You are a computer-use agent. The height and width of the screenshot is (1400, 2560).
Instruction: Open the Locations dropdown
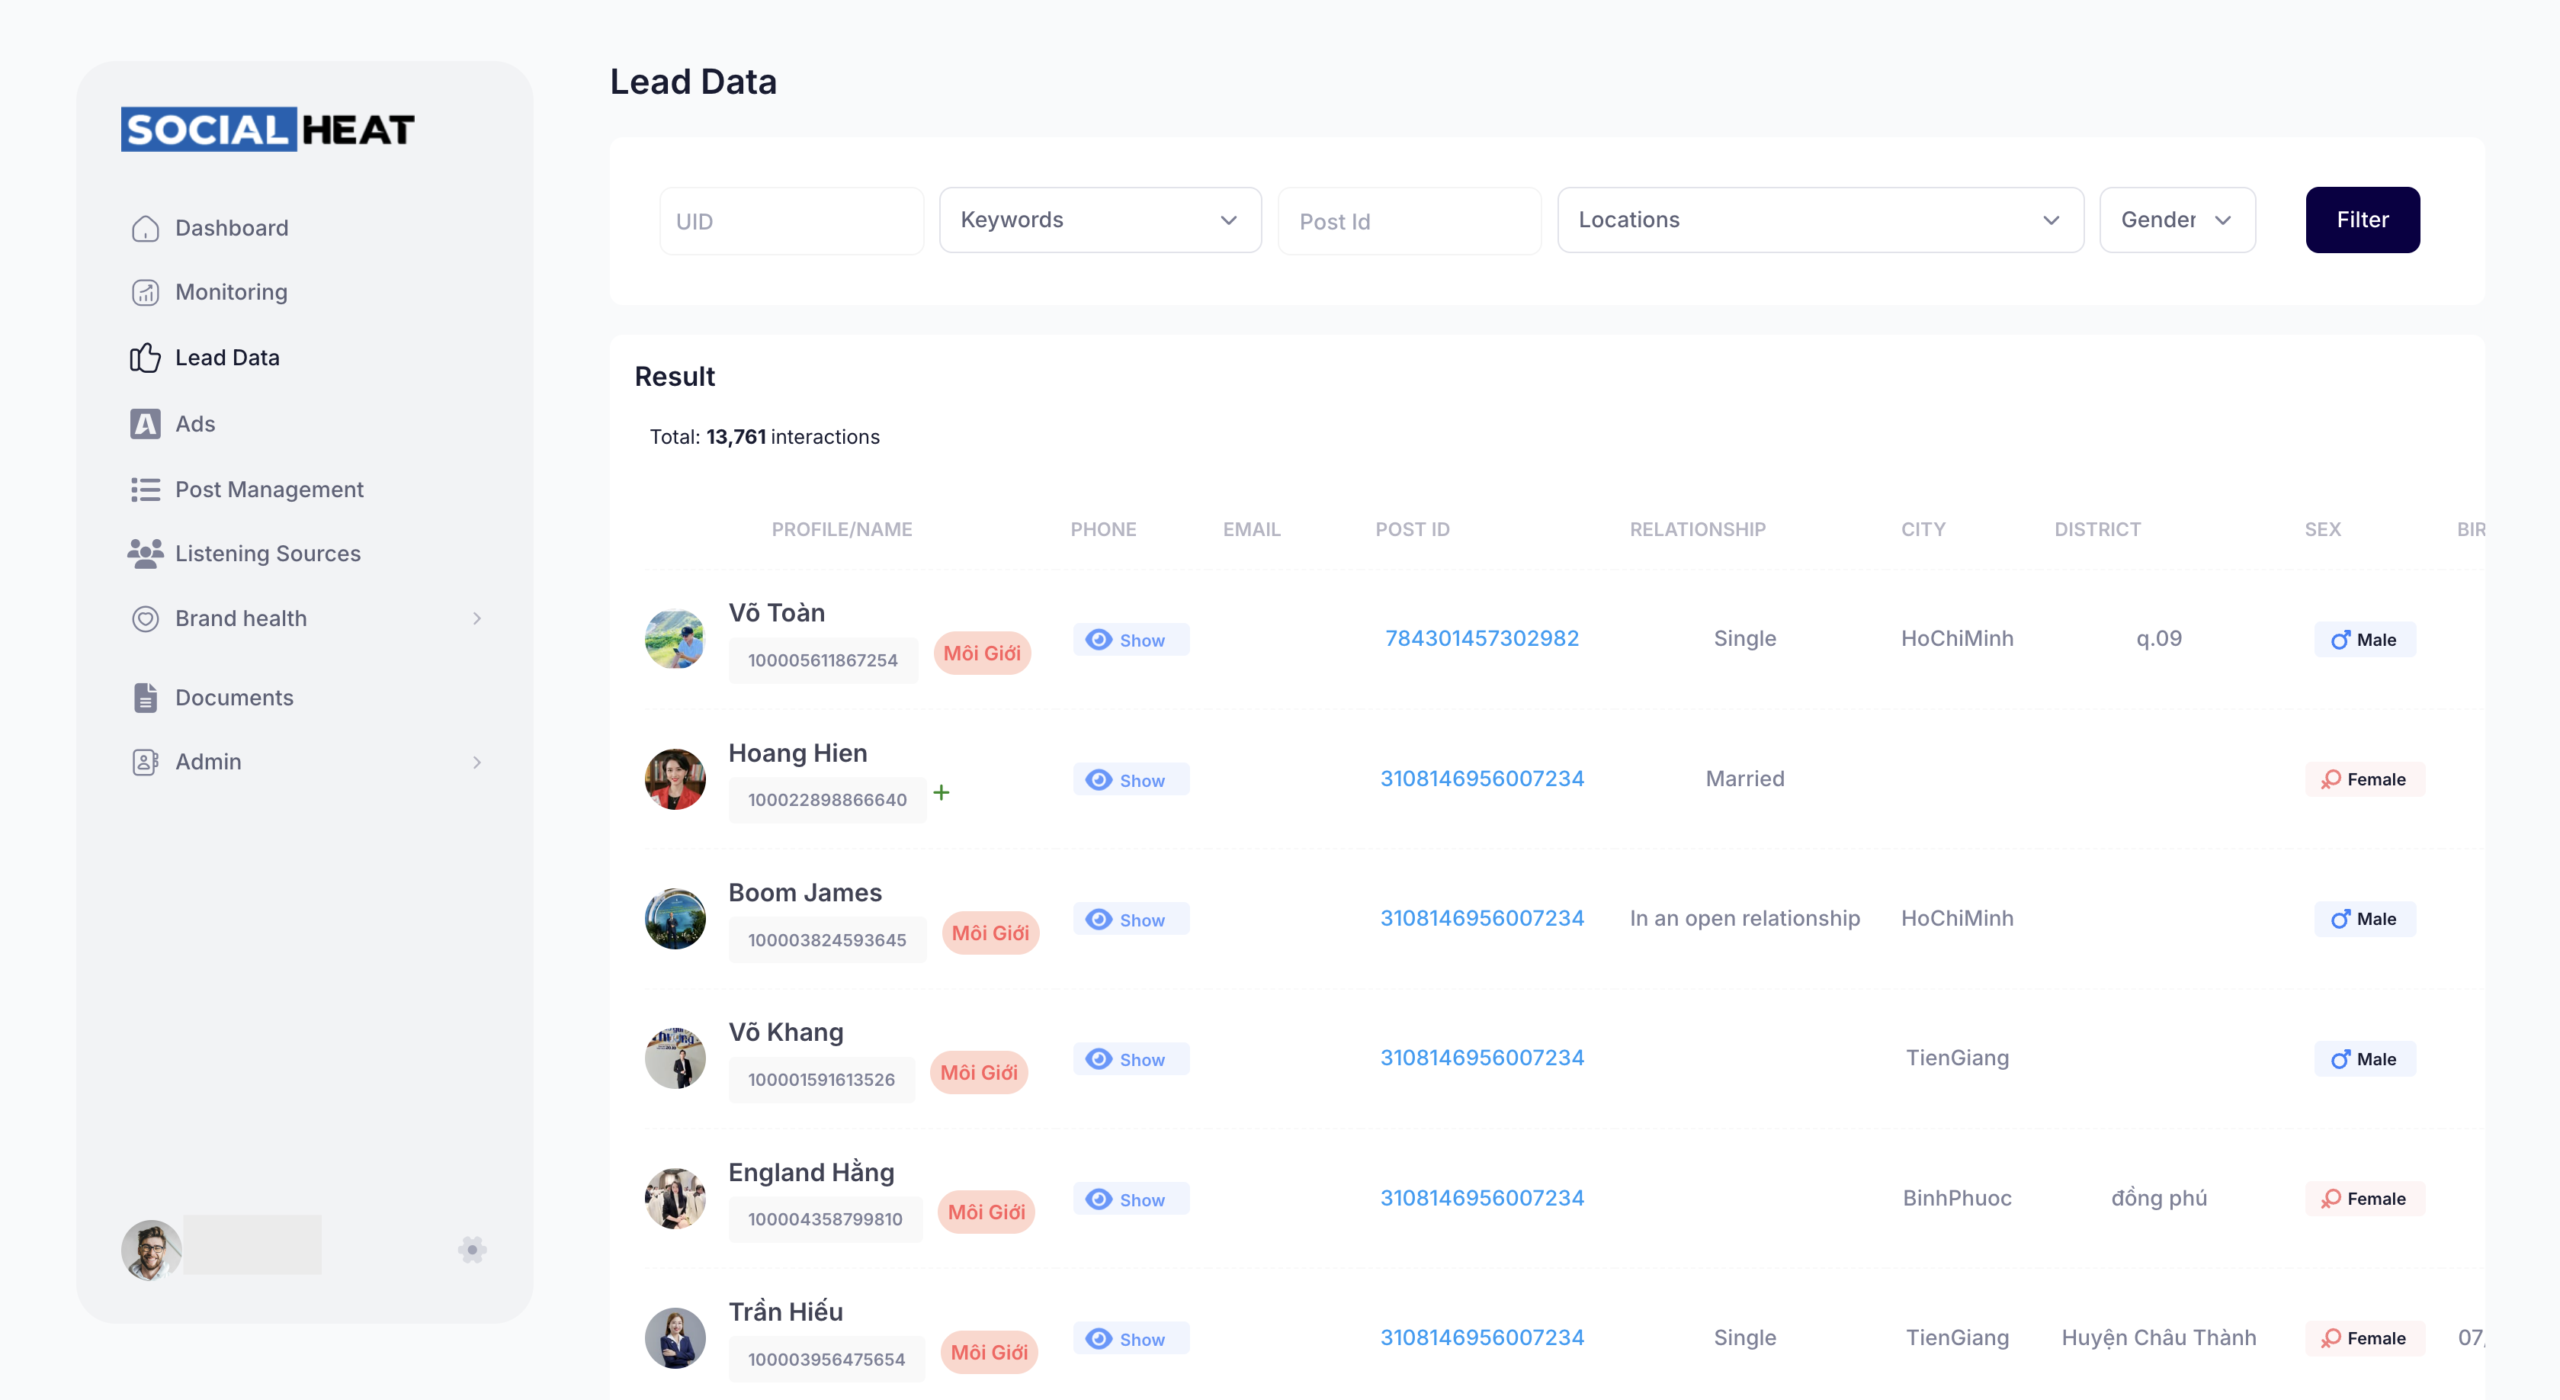coord(1819,220)
